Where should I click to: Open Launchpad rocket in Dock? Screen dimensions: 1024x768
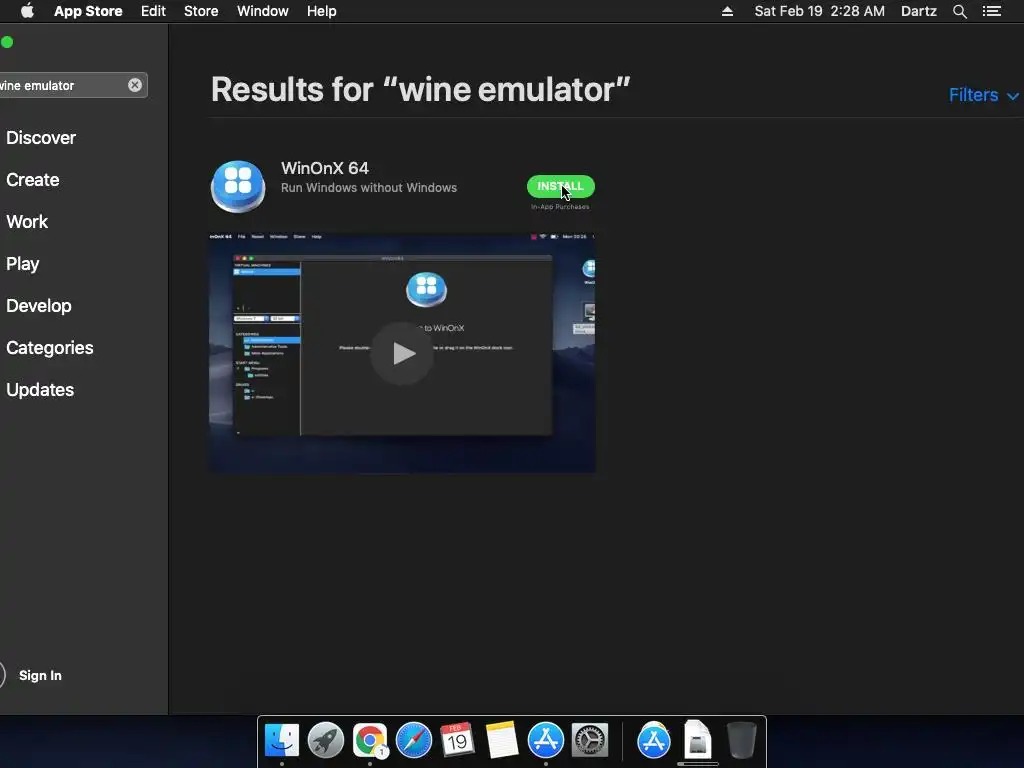(x=326, y=741)
